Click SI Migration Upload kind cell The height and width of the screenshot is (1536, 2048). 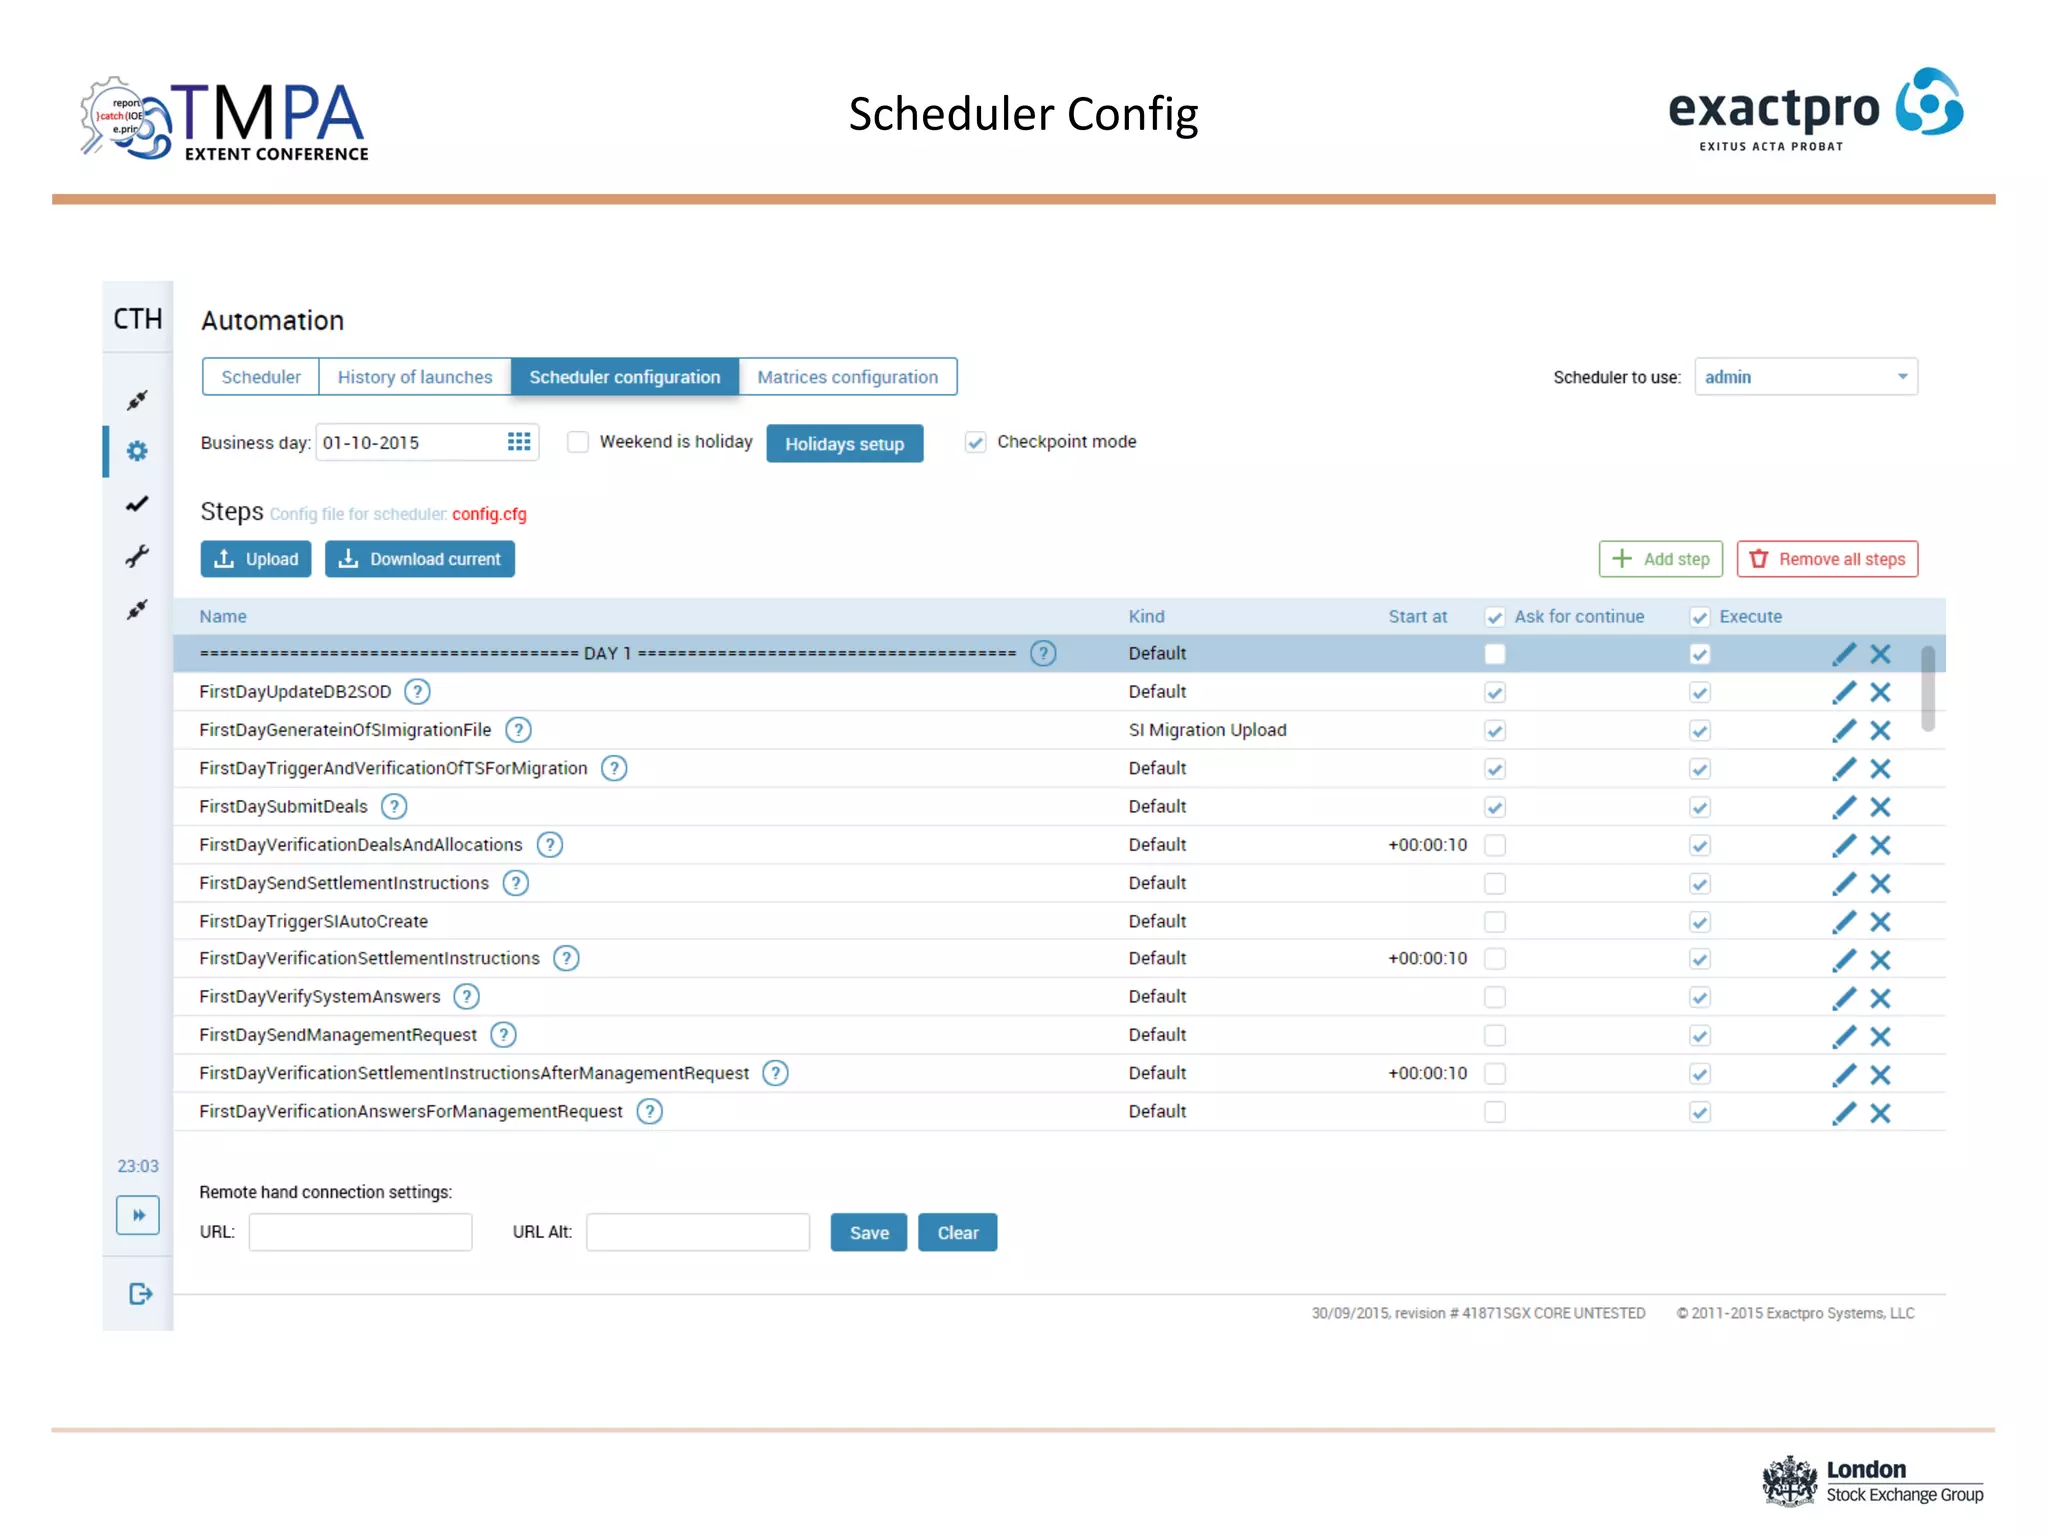point(1208,730)
